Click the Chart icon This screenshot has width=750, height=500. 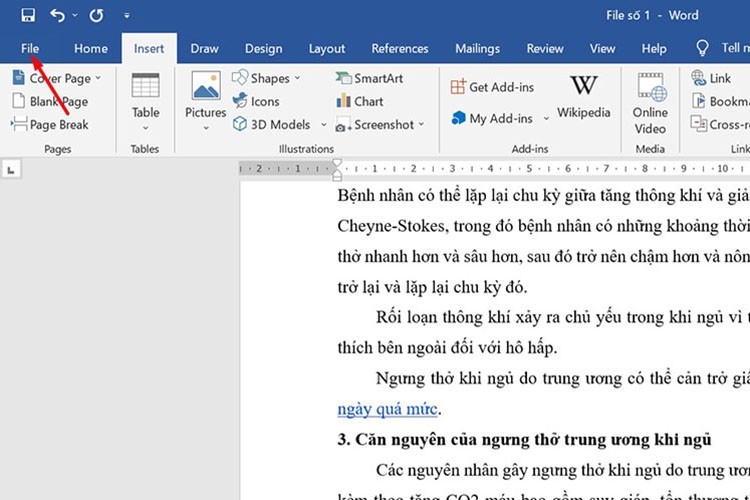[x=343, y=101]
